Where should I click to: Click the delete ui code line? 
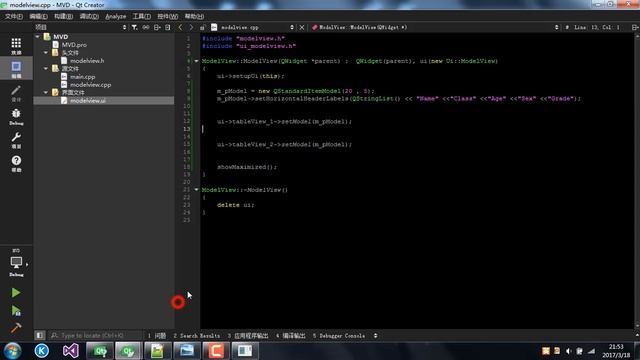point(235,205)
